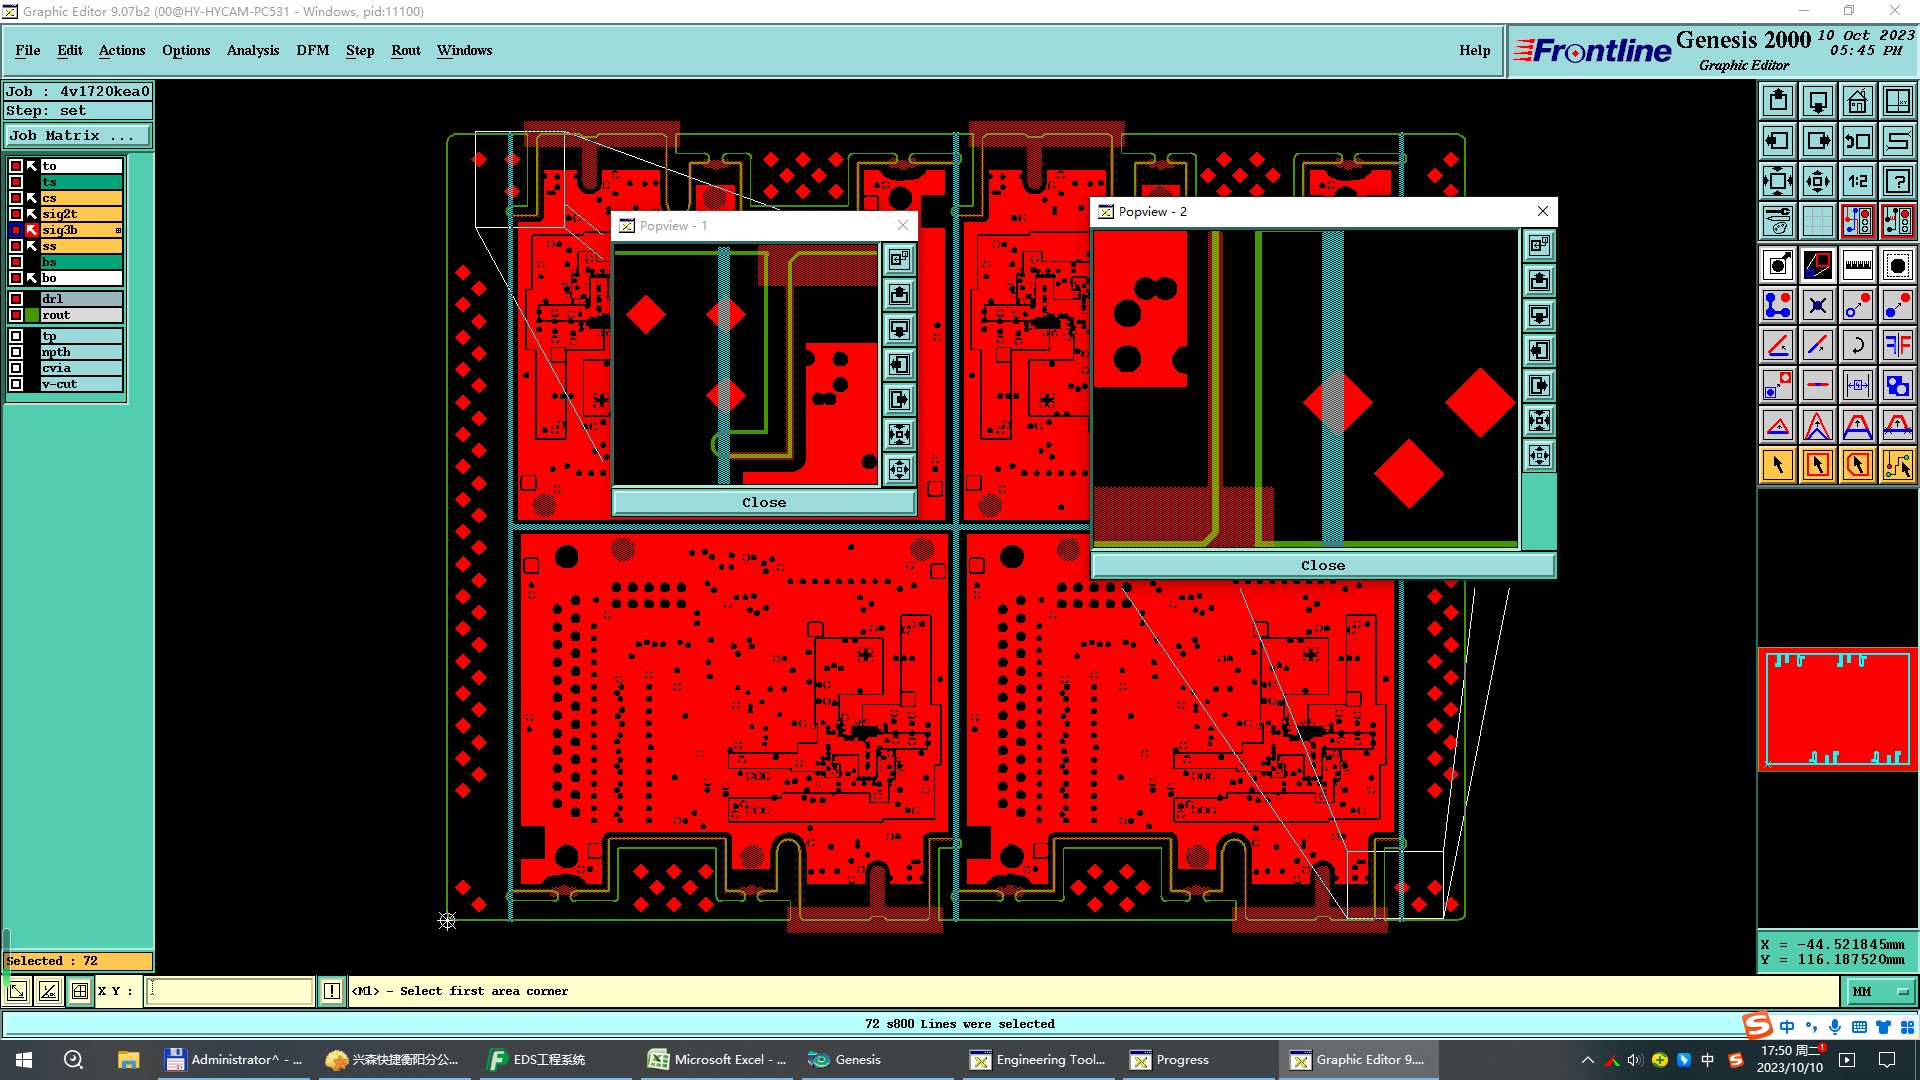Select the delete feature X tool
Viewport: 1920px width, 1080px height.
pyautogui.click(x=1818, y=305)
